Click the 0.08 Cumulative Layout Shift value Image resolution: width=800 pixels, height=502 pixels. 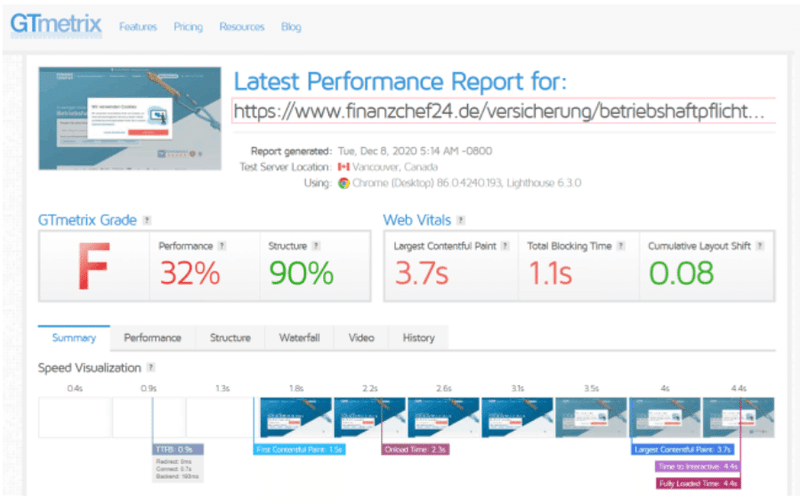pos(681,273)
